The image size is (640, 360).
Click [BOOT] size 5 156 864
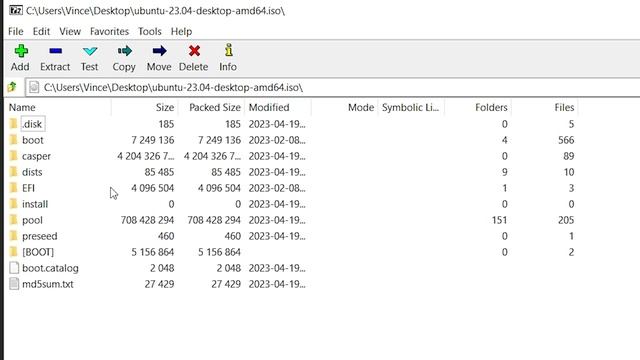[x=153, y=252]
